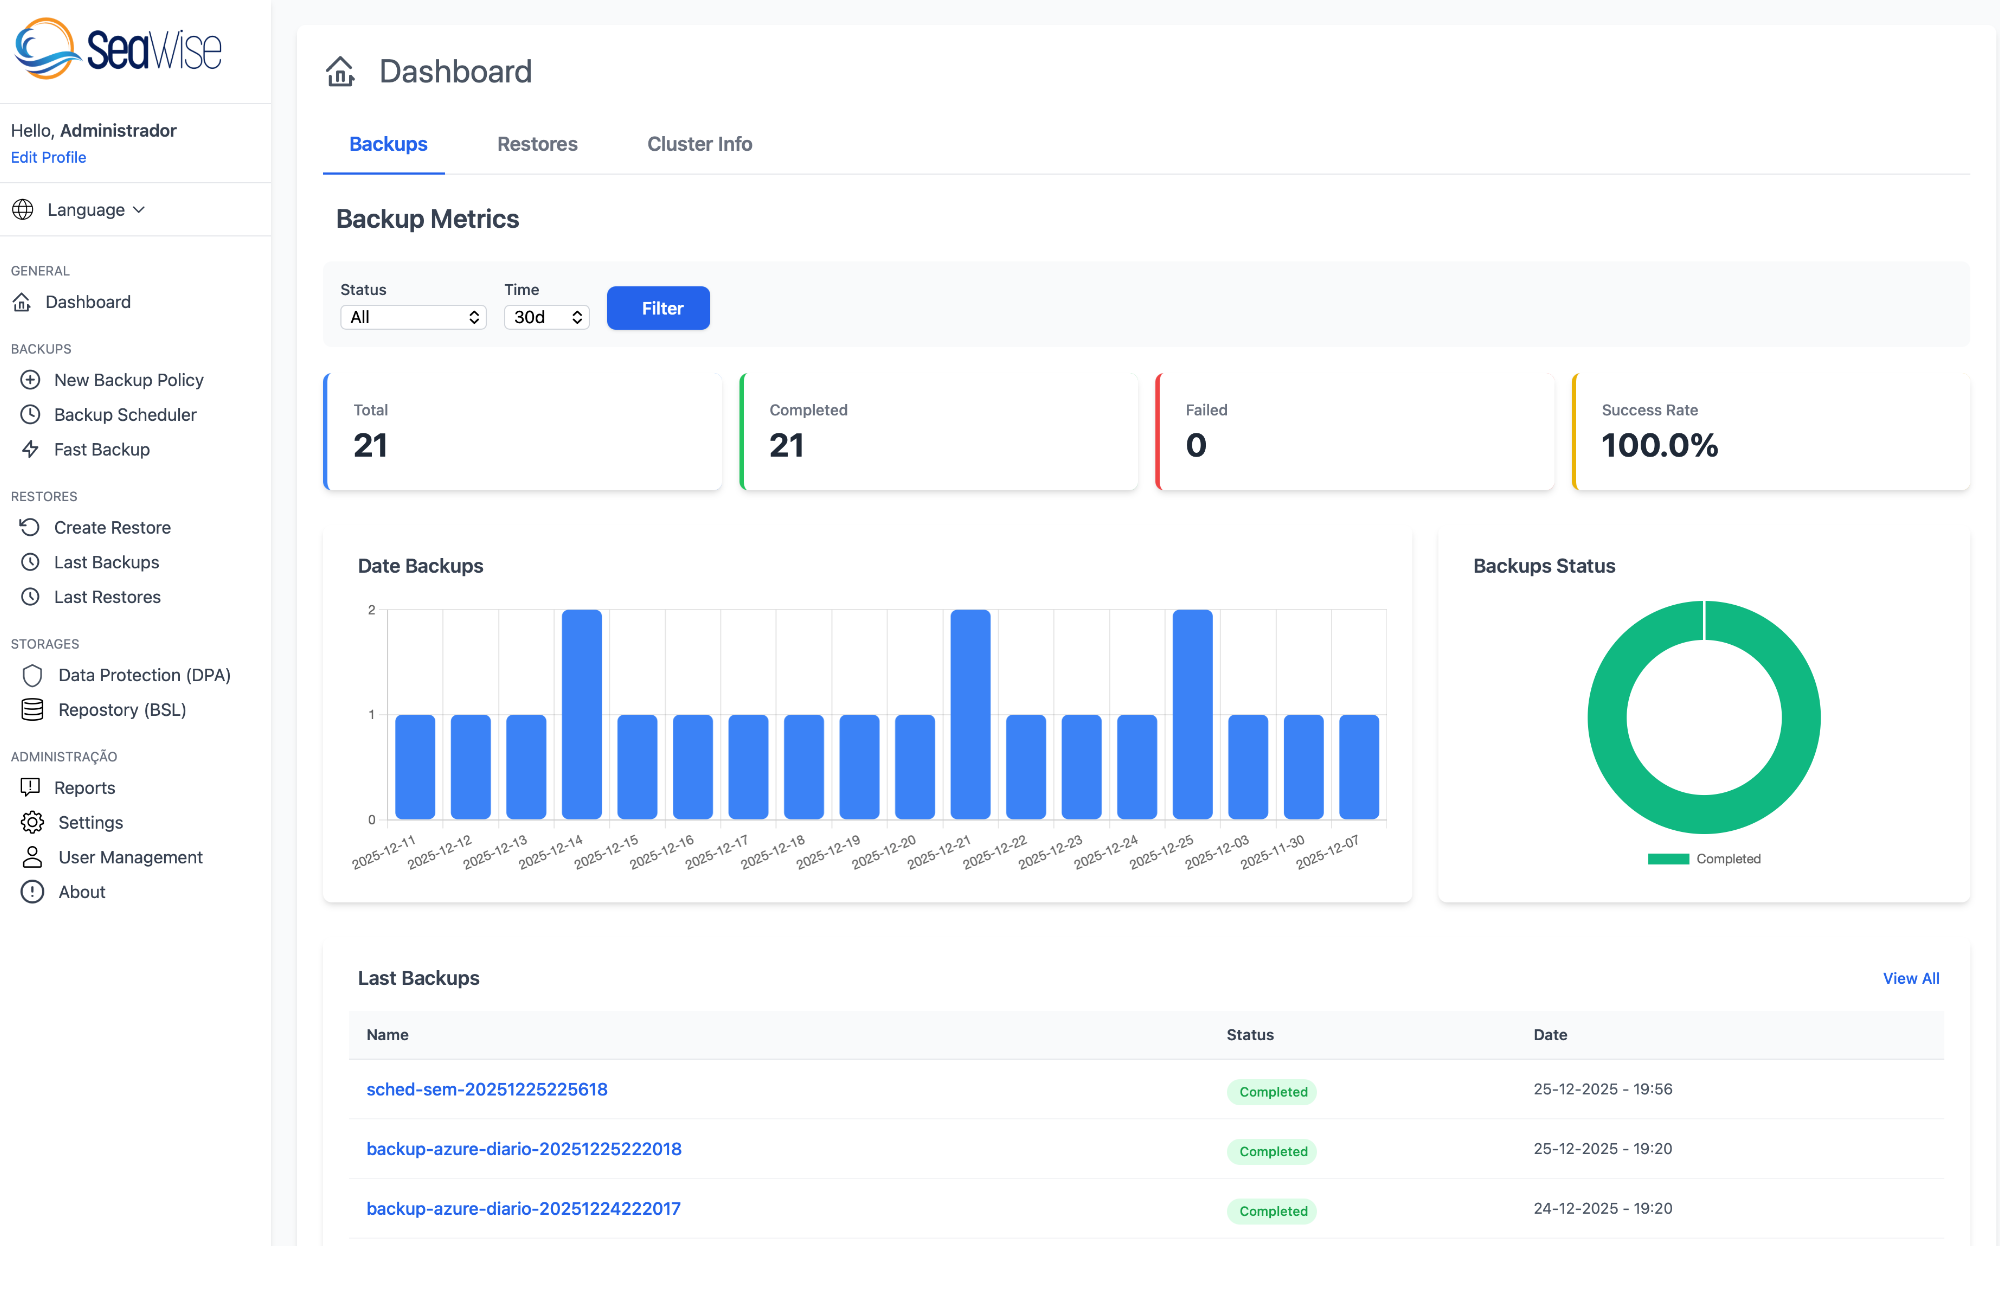Select the Fast Backup lightning icon
The image size is (2000, 1313).
click(x=30, y=449)
